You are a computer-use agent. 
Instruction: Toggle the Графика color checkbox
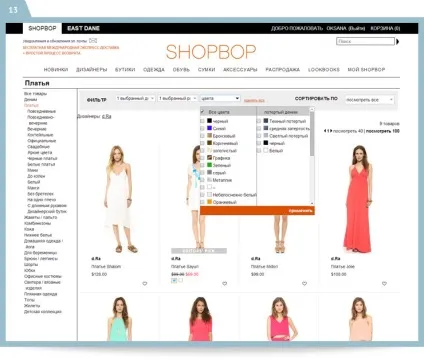click(x=202, y=158)
